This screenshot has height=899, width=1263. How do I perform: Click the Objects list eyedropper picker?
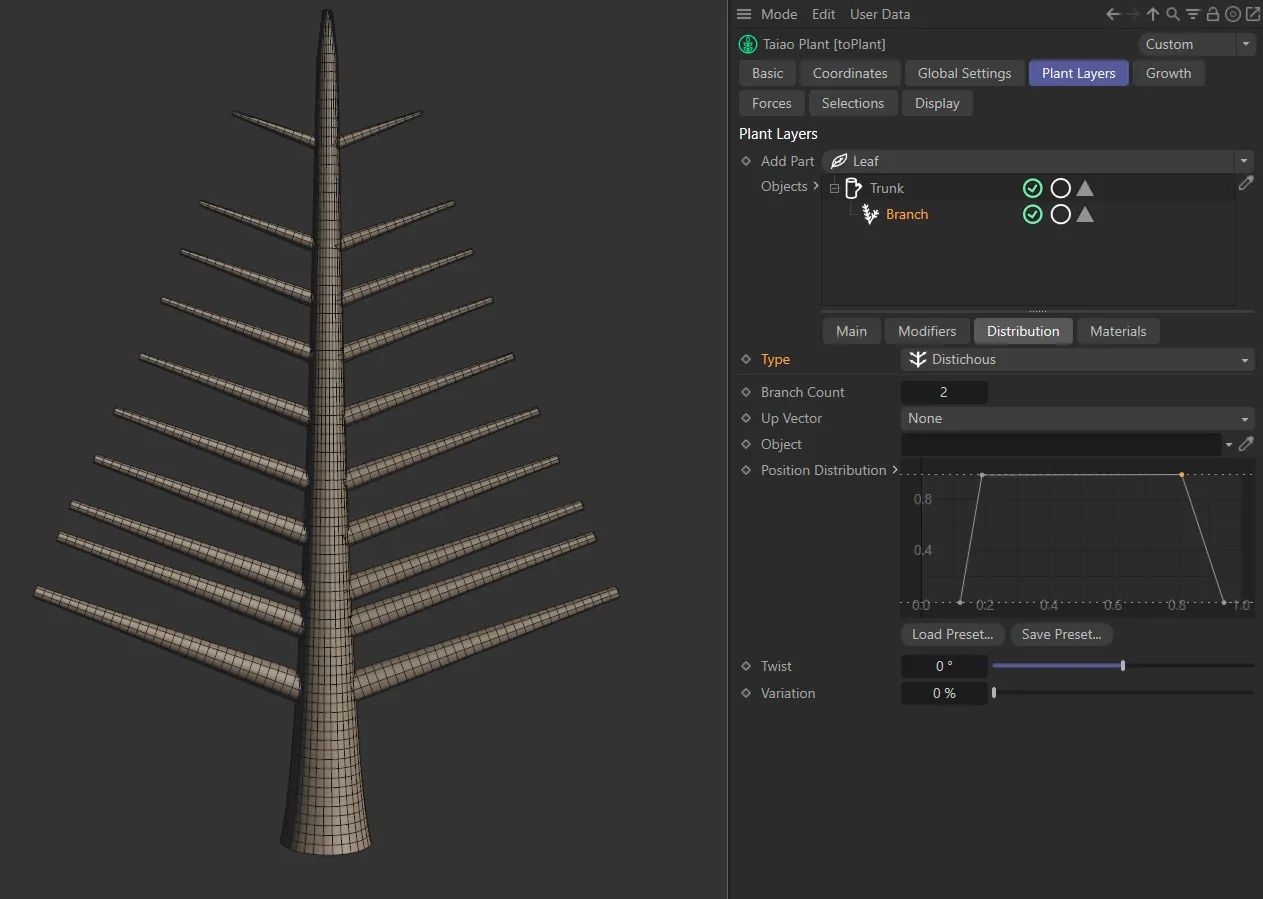pyautogui.click(x=1245, y=183)
